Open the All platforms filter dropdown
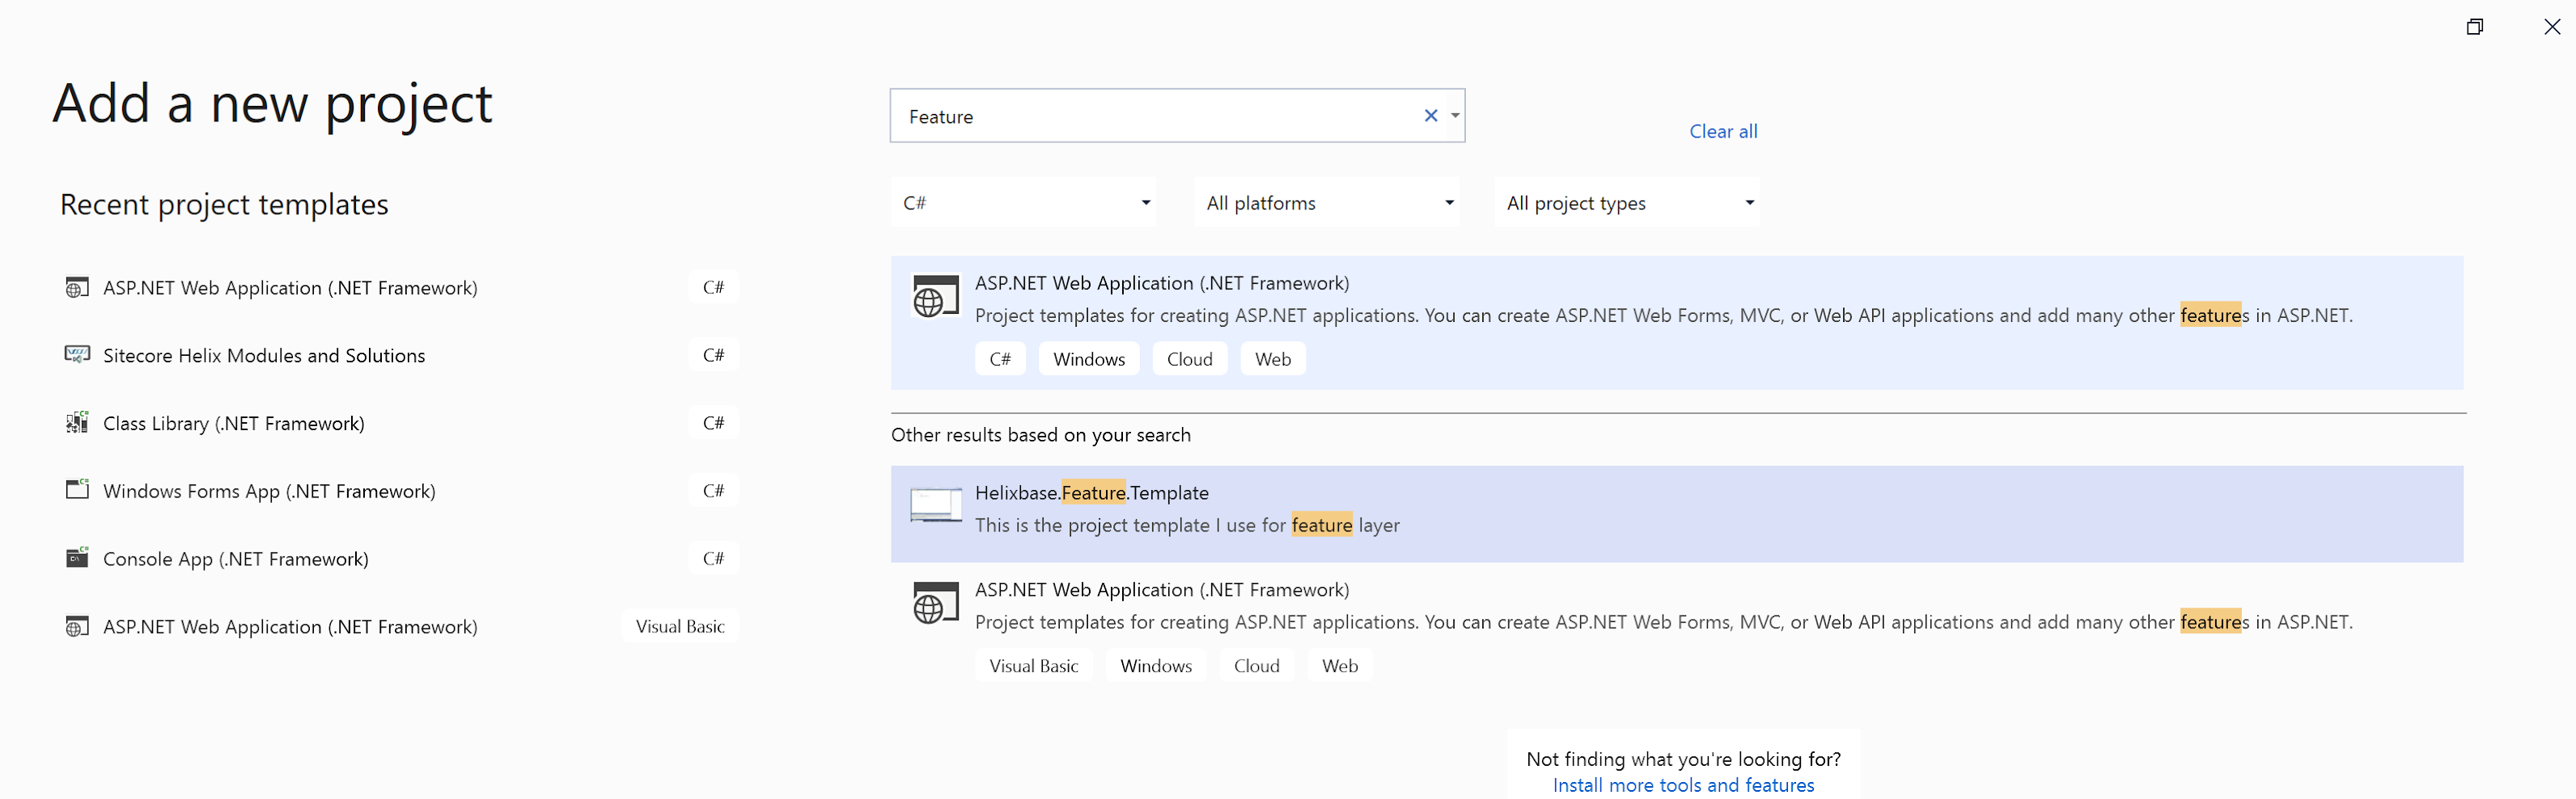This screenshot has width=2576, height=799. pos(1327,203)
